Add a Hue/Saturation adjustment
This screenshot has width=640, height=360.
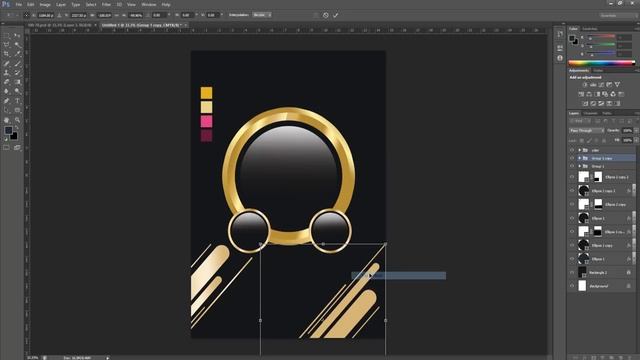tap(581, 94)
